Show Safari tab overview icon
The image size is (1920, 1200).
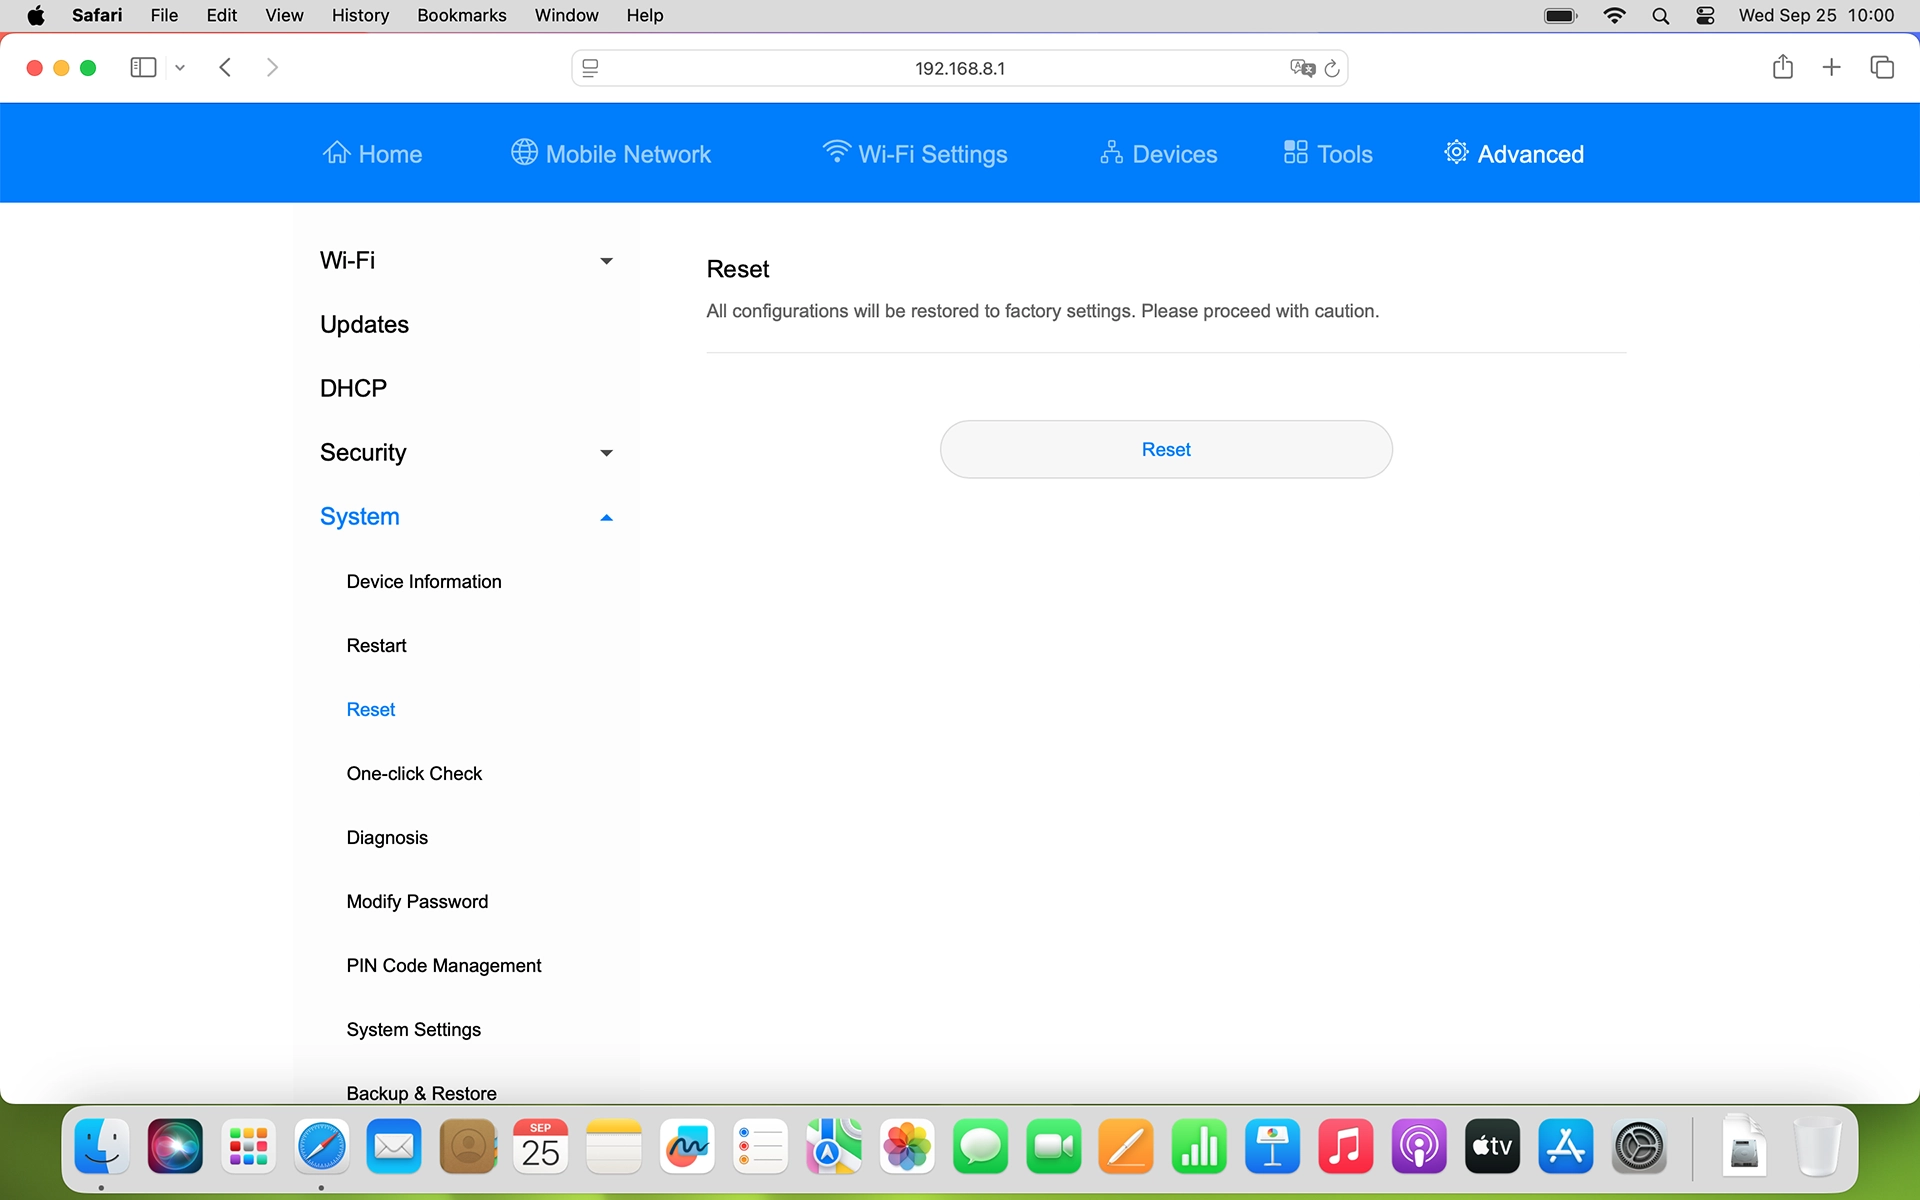click(1882, 67)
